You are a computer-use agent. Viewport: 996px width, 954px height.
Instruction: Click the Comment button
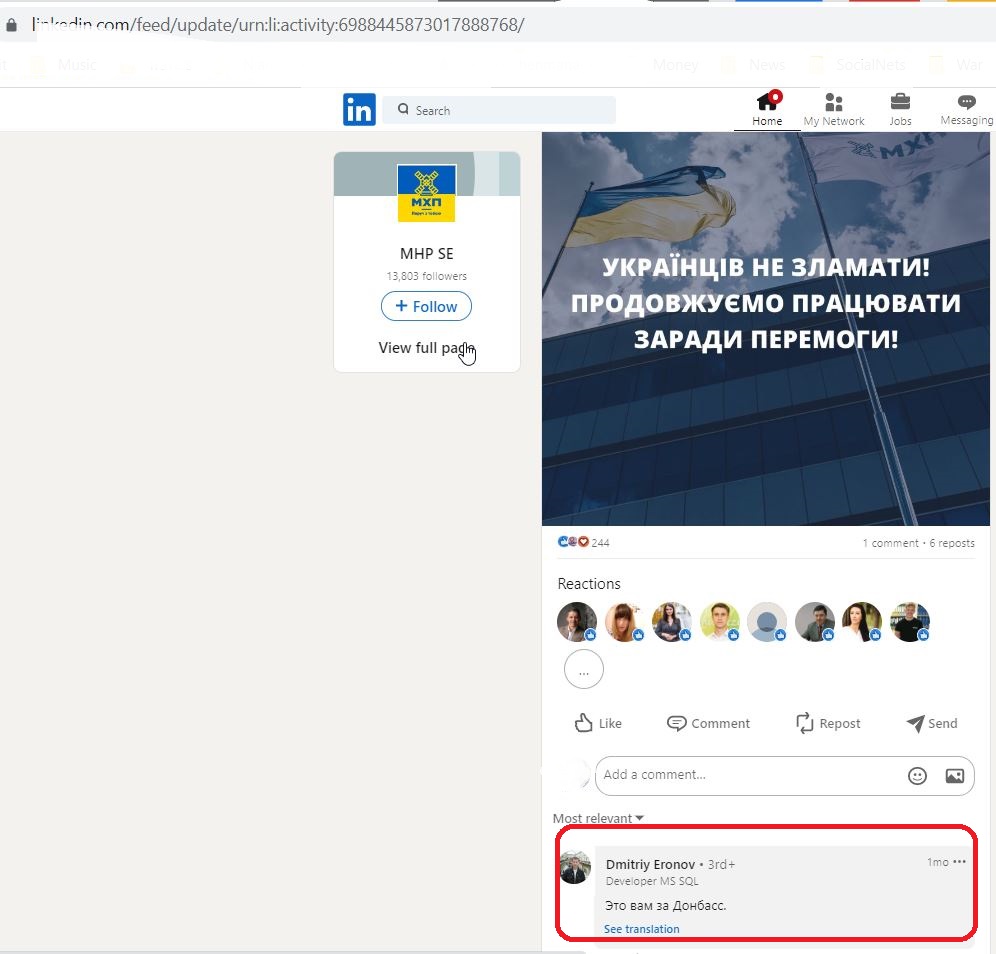(708, 723)
